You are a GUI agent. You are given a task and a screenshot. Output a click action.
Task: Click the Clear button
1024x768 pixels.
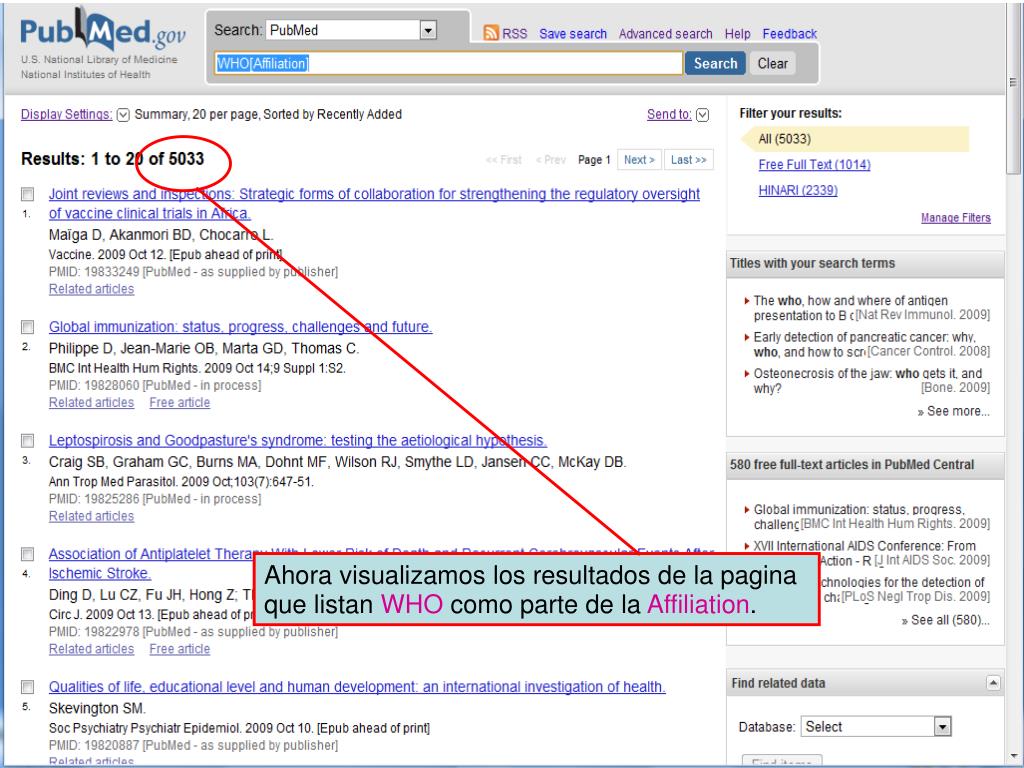(x=773, y=63)
